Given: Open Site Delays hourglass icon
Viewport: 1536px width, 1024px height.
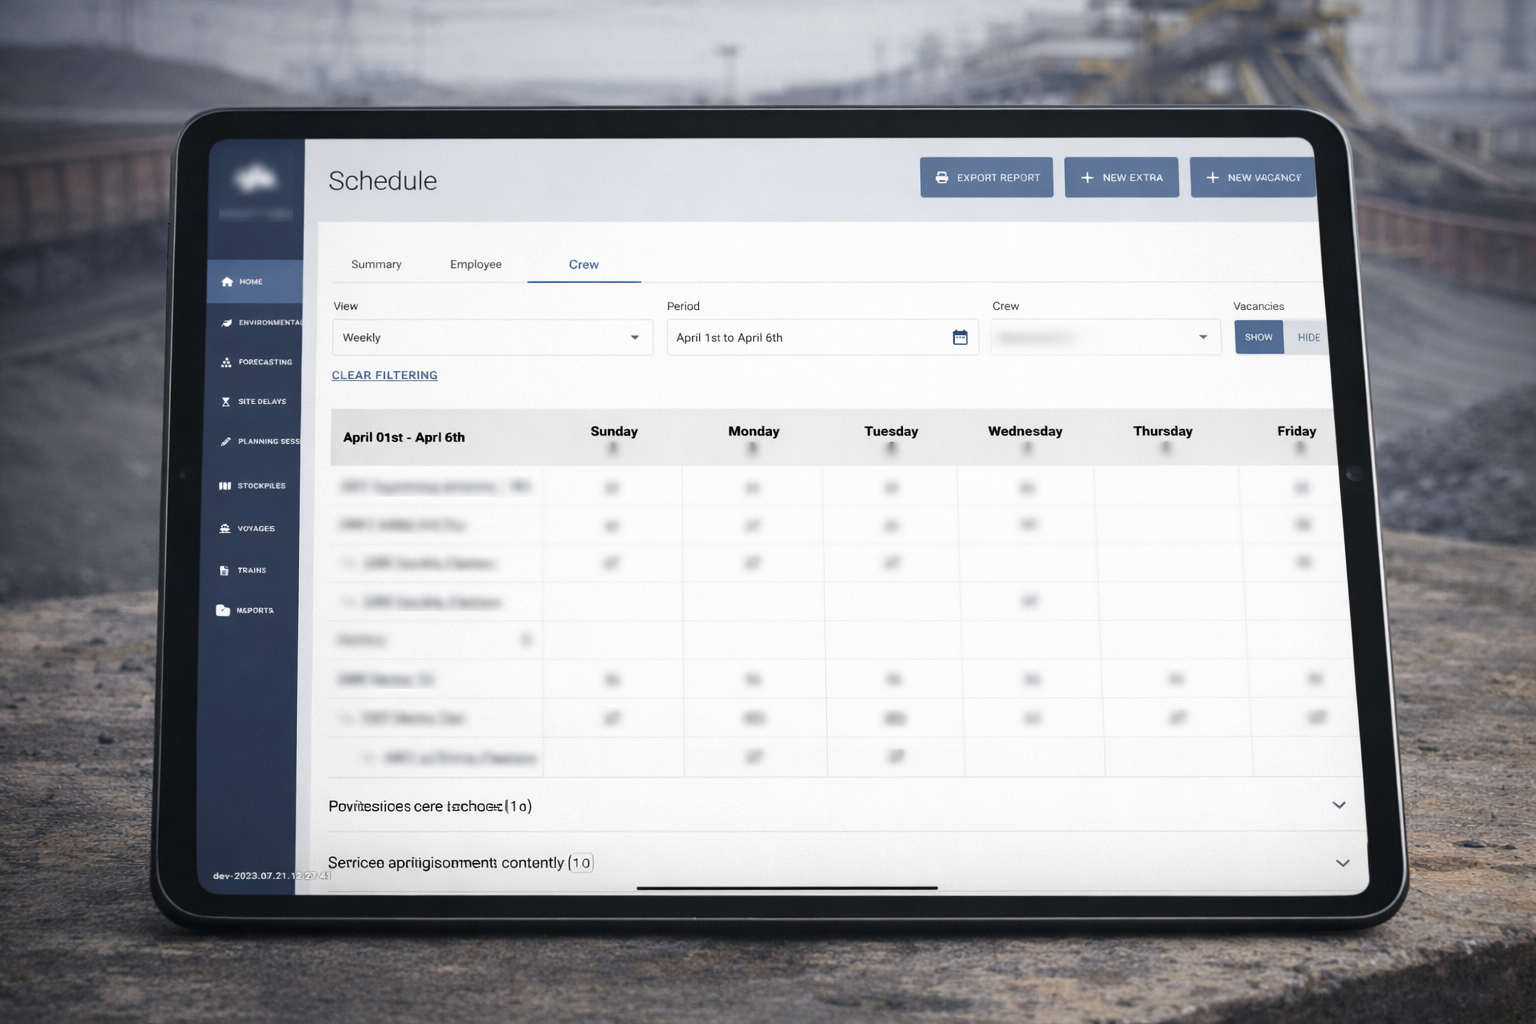Looking at the screenshot, I should click(x=226, y=402).
